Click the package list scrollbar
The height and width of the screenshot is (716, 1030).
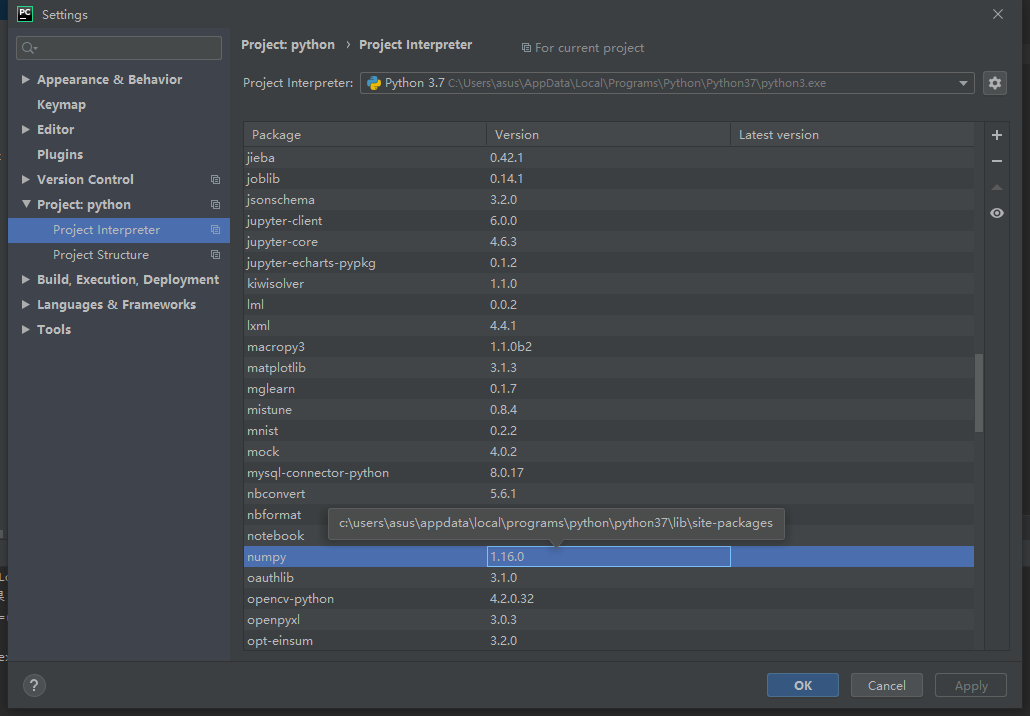point(977,395)
